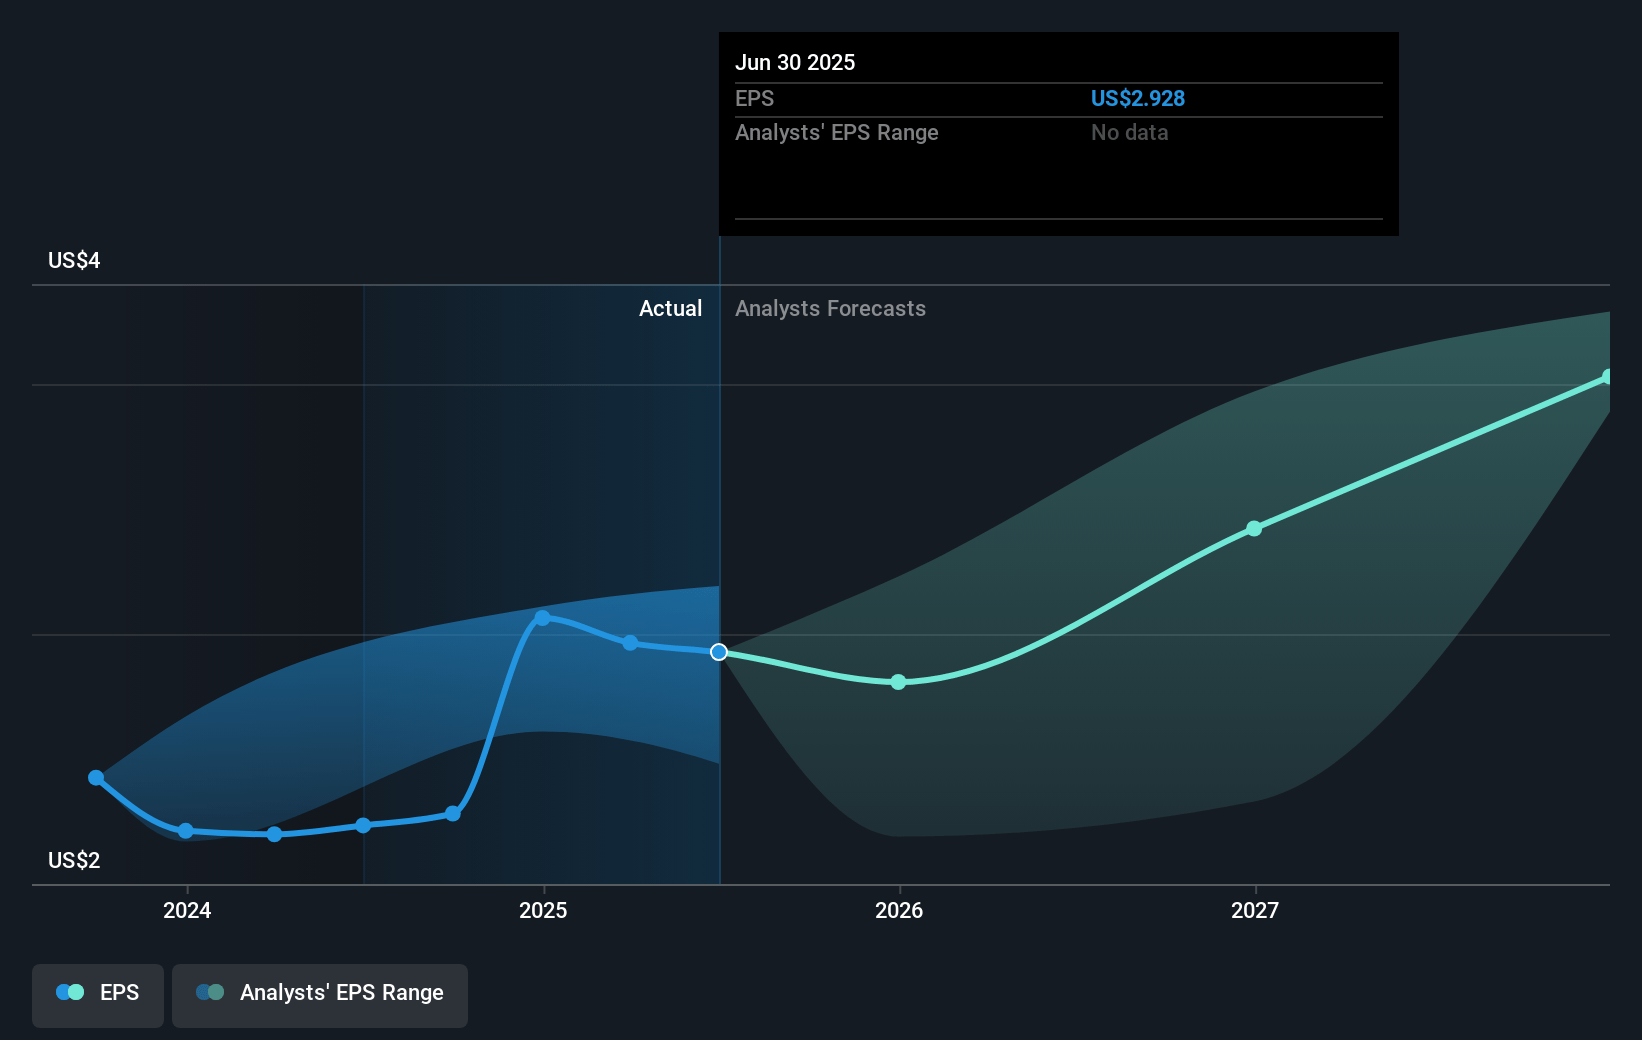The height and width of the screenshot is (1040, 1642).
Task: Select the EPS point at mid-2024
Action: coord(363,825)
